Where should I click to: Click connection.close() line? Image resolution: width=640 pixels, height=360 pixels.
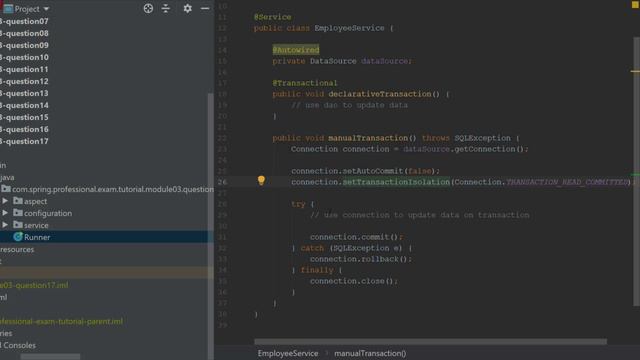click(x=353, y=281)
